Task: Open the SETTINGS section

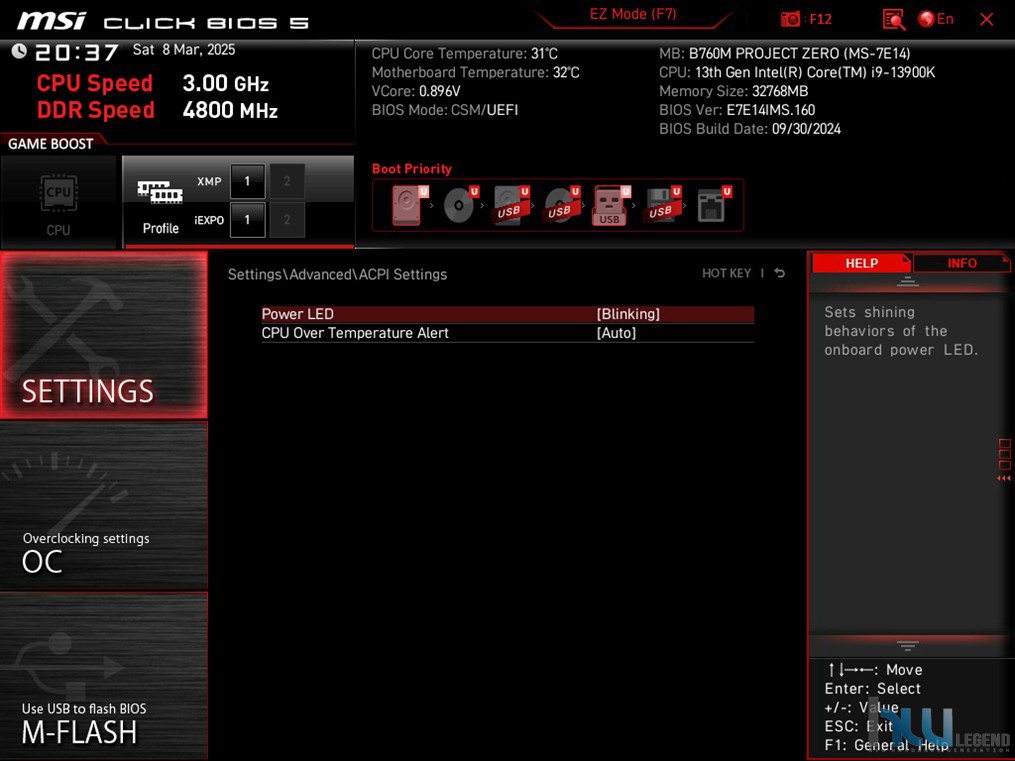Action: pyautogui.click(x=104, y=335)
